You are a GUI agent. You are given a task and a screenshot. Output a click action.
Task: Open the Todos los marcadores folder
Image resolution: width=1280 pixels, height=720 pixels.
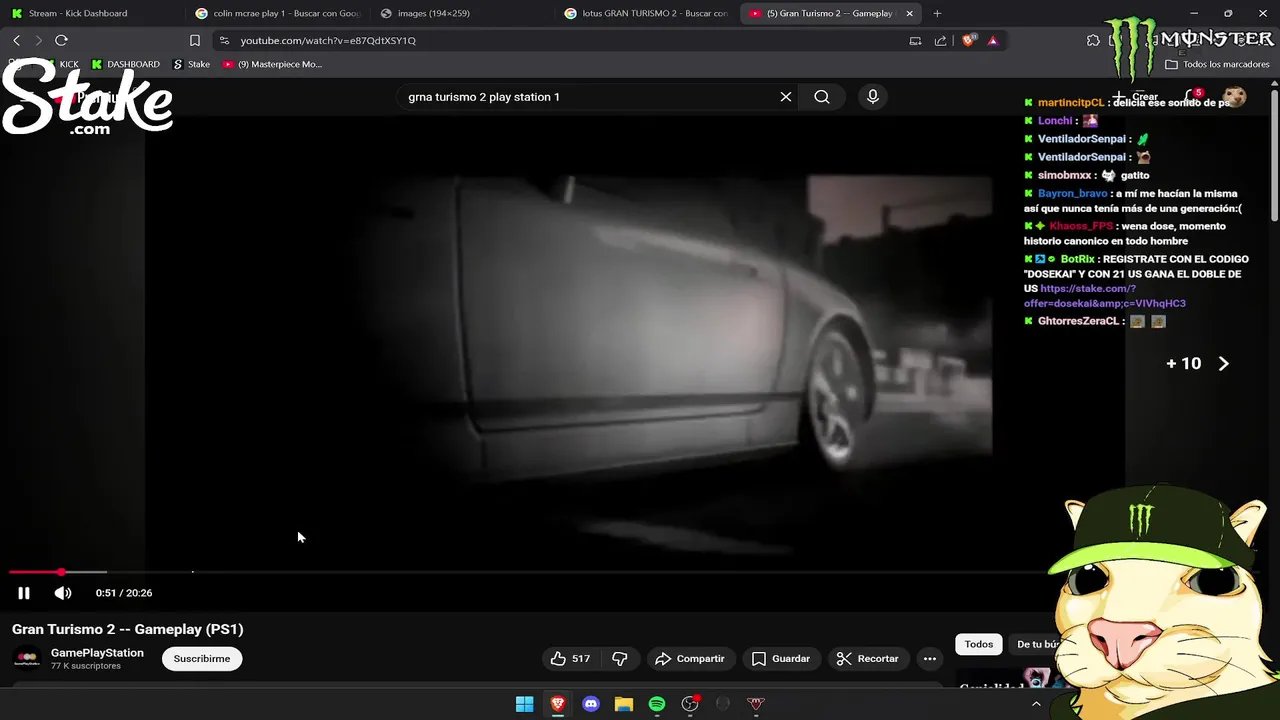point(1217,64)
